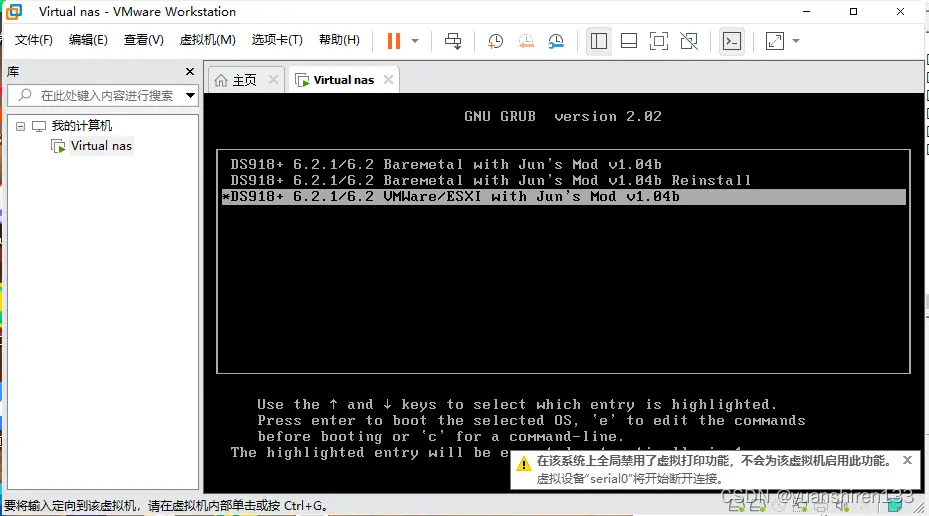Dismiss the virtual printing notification popup

coord(907,461)
